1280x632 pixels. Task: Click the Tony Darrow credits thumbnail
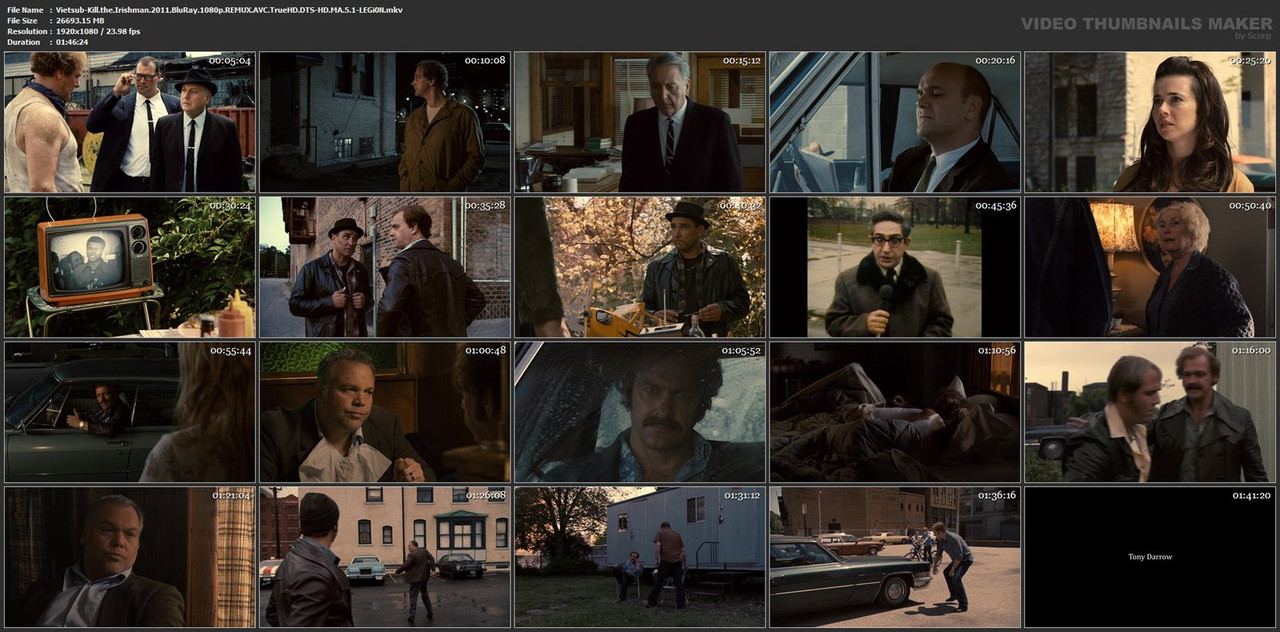(1150, 557)
